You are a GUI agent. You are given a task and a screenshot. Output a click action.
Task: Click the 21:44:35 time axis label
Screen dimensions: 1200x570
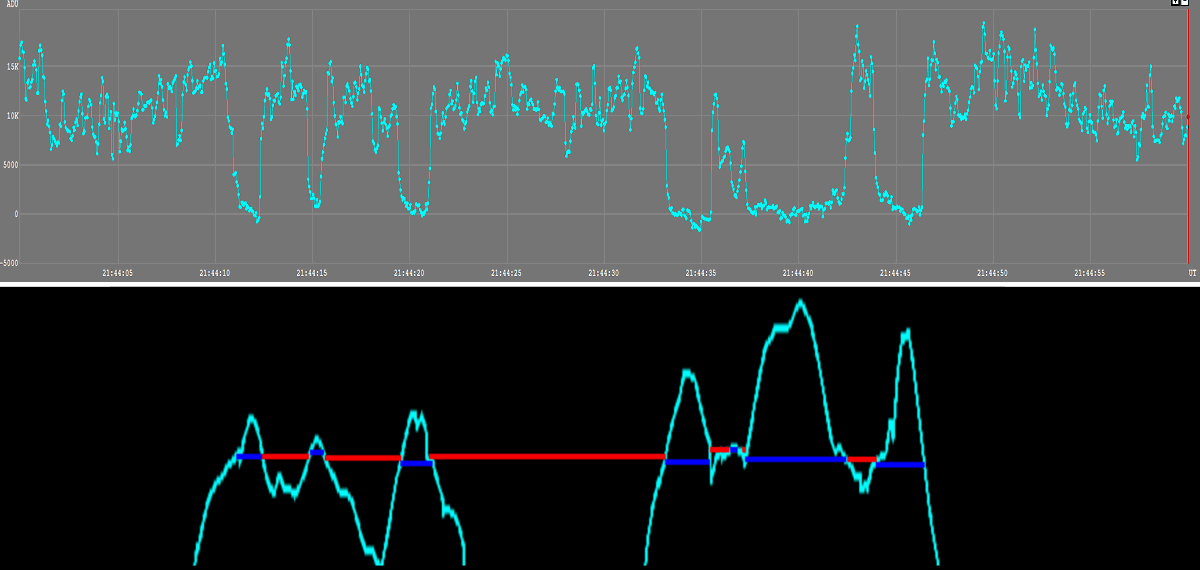pyautogui.click(x=700, y=272)
